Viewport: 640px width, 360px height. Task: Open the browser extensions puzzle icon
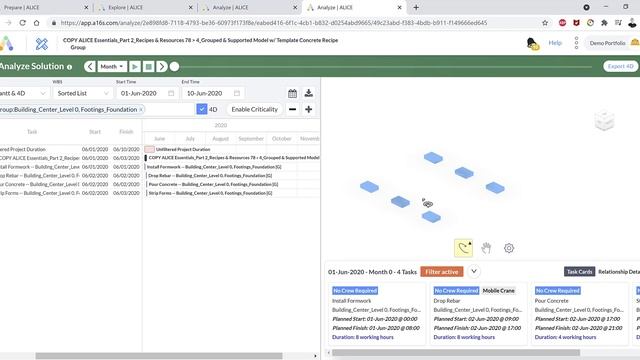pos(604,23)
